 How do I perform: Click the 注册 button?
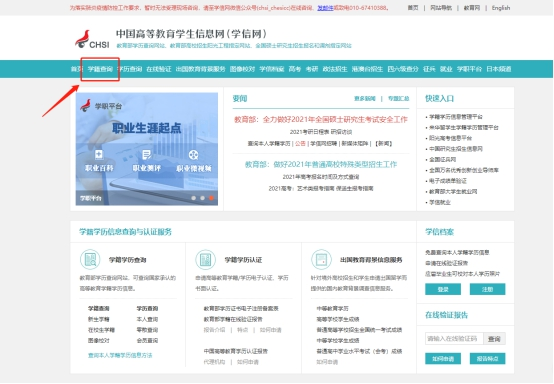[487, 289]
